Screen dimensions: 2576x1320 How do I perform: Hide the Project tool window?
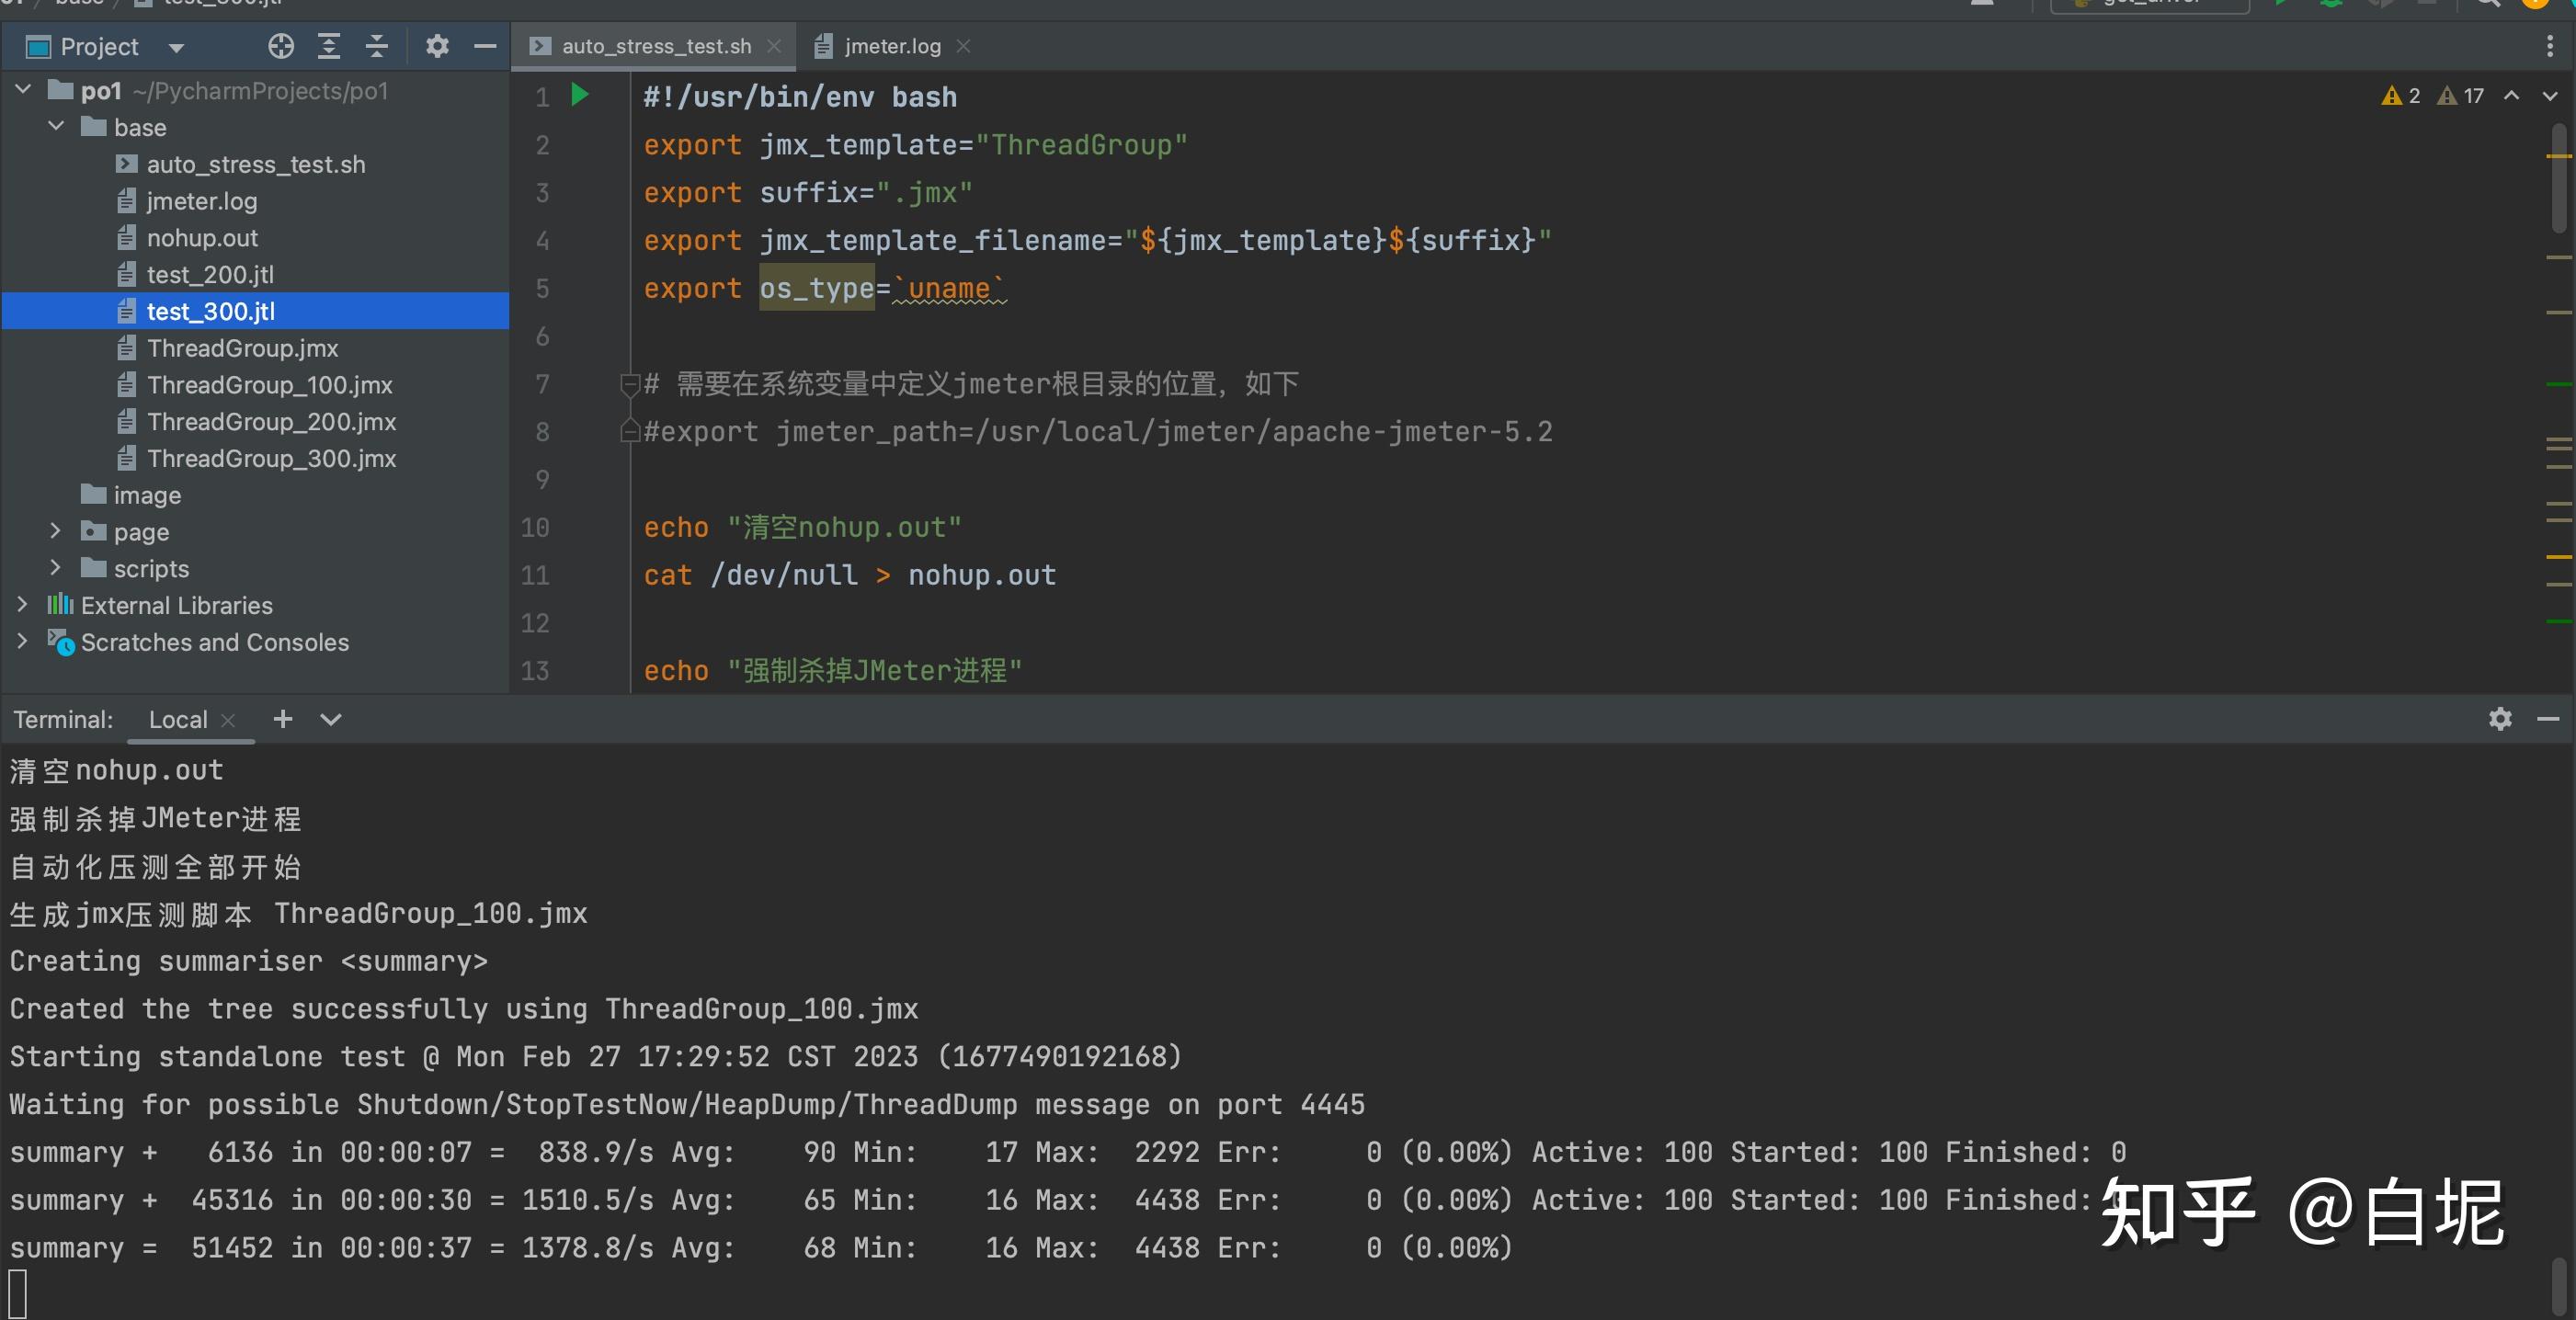[x=485, y=46]
